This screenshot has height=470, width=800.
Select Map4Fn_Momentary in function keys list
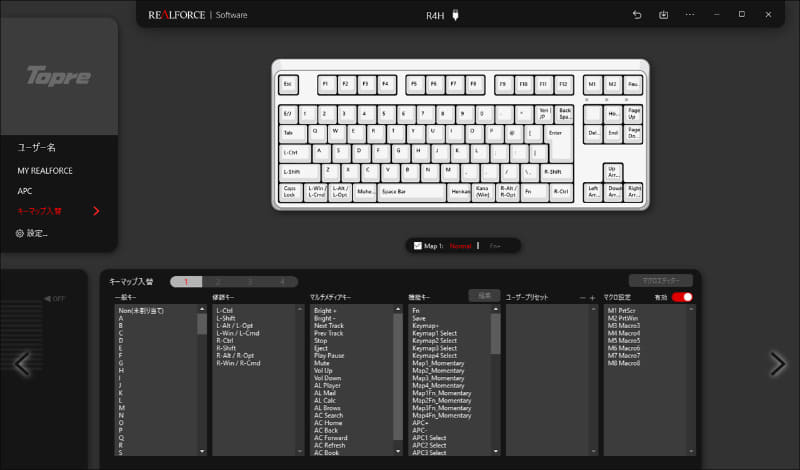coord(441,415)
